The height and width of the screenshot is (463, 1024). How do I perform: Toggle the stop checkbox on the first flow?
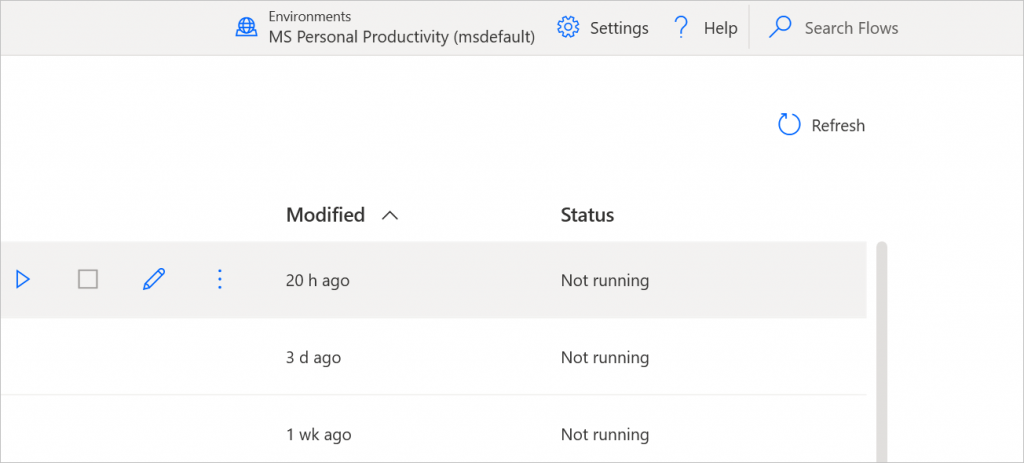[x=88, y=280]
